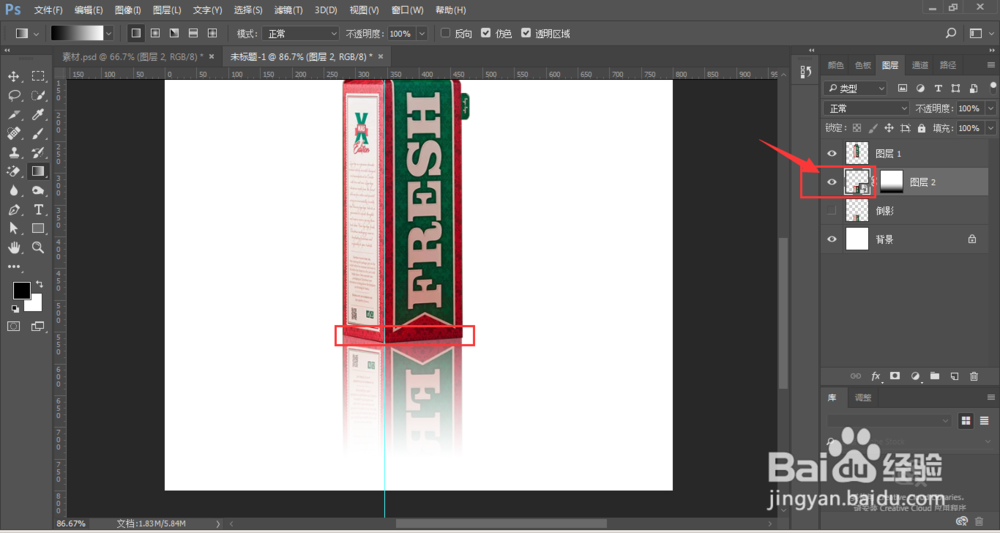Select the Quick Selection tool
Viewport: 1000px width, 533px height.
click(38, 96)
